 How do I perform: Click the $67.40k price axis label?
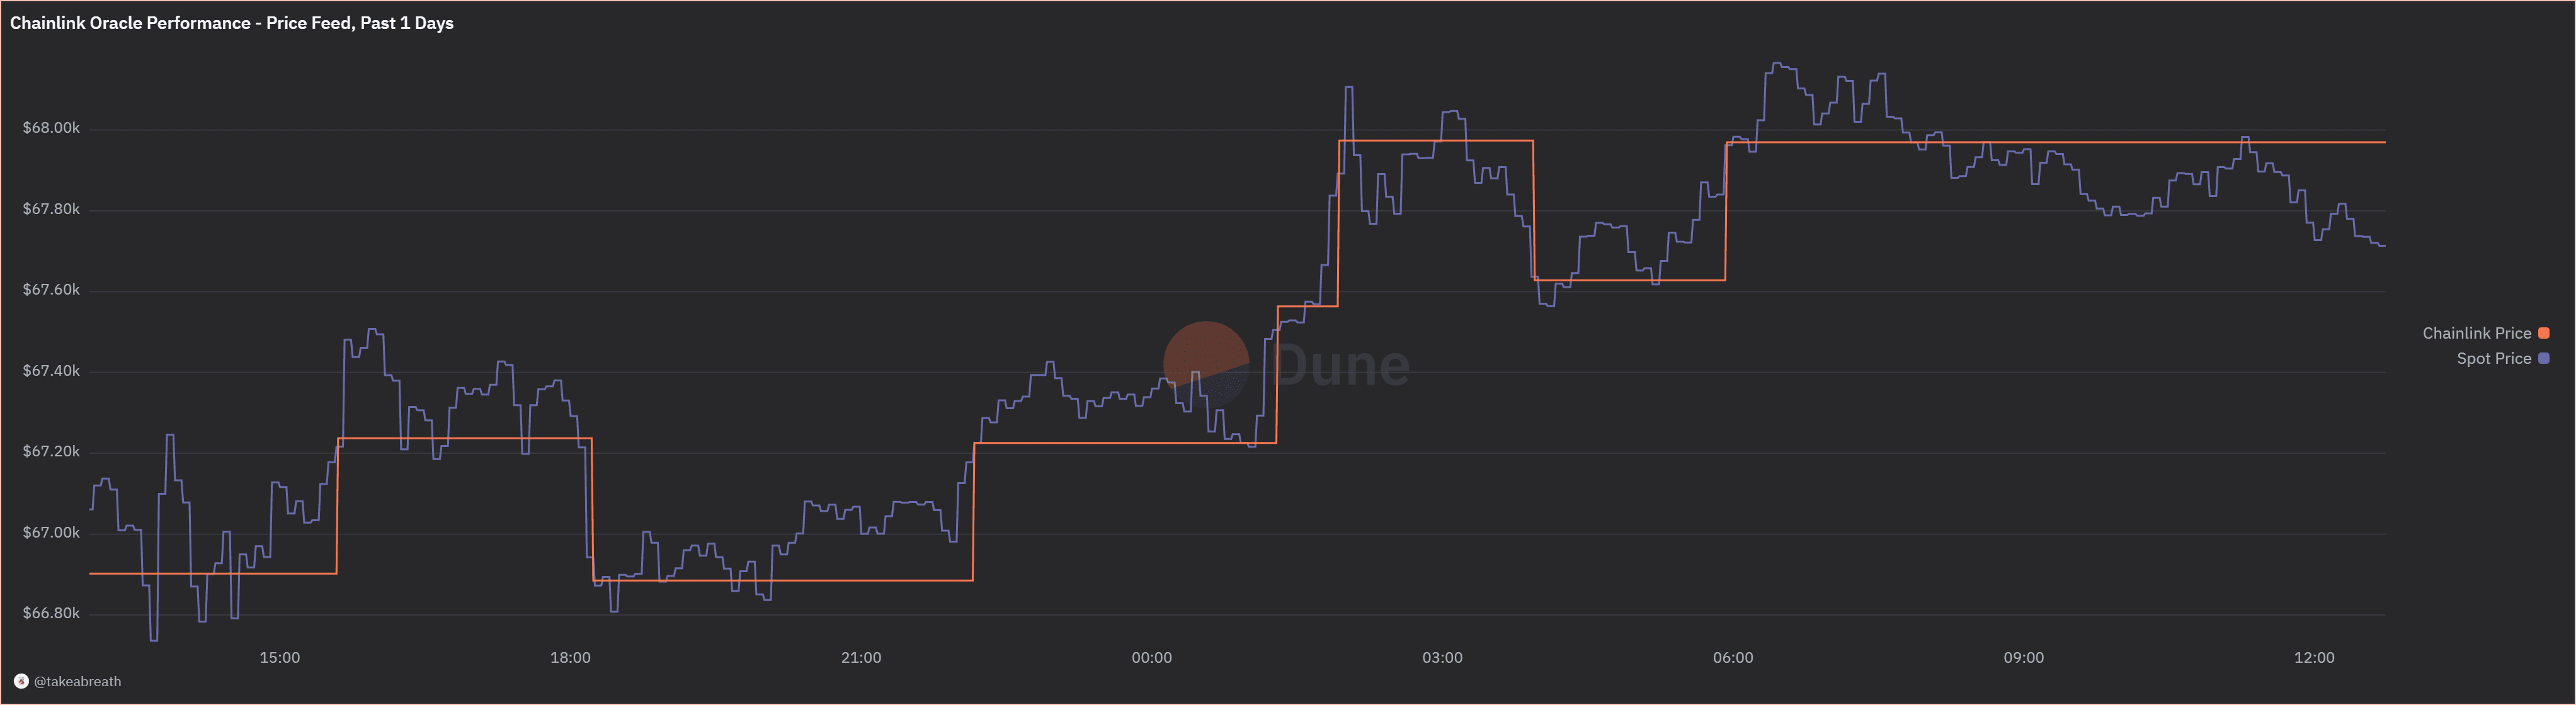[x=51, y=371]
